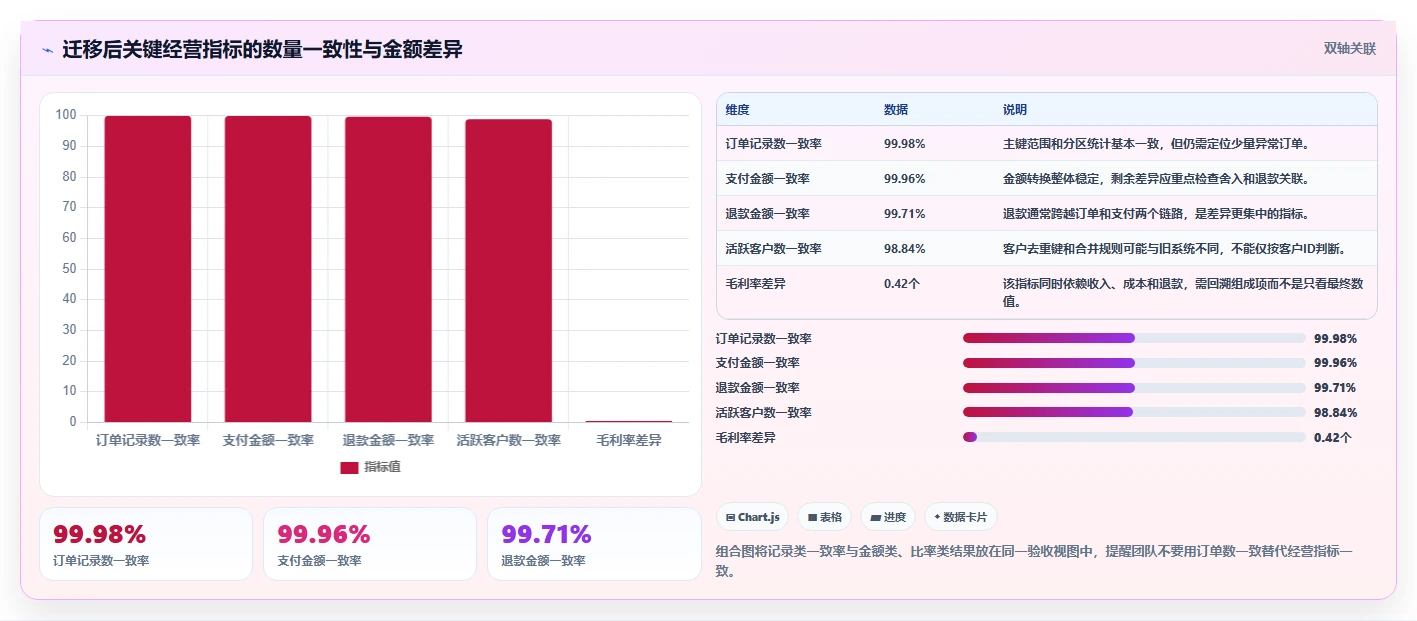Click the 活跃客户数一致率 progress bar
The width and height of the screenshot is (1417, 621).
(1134, 412)
